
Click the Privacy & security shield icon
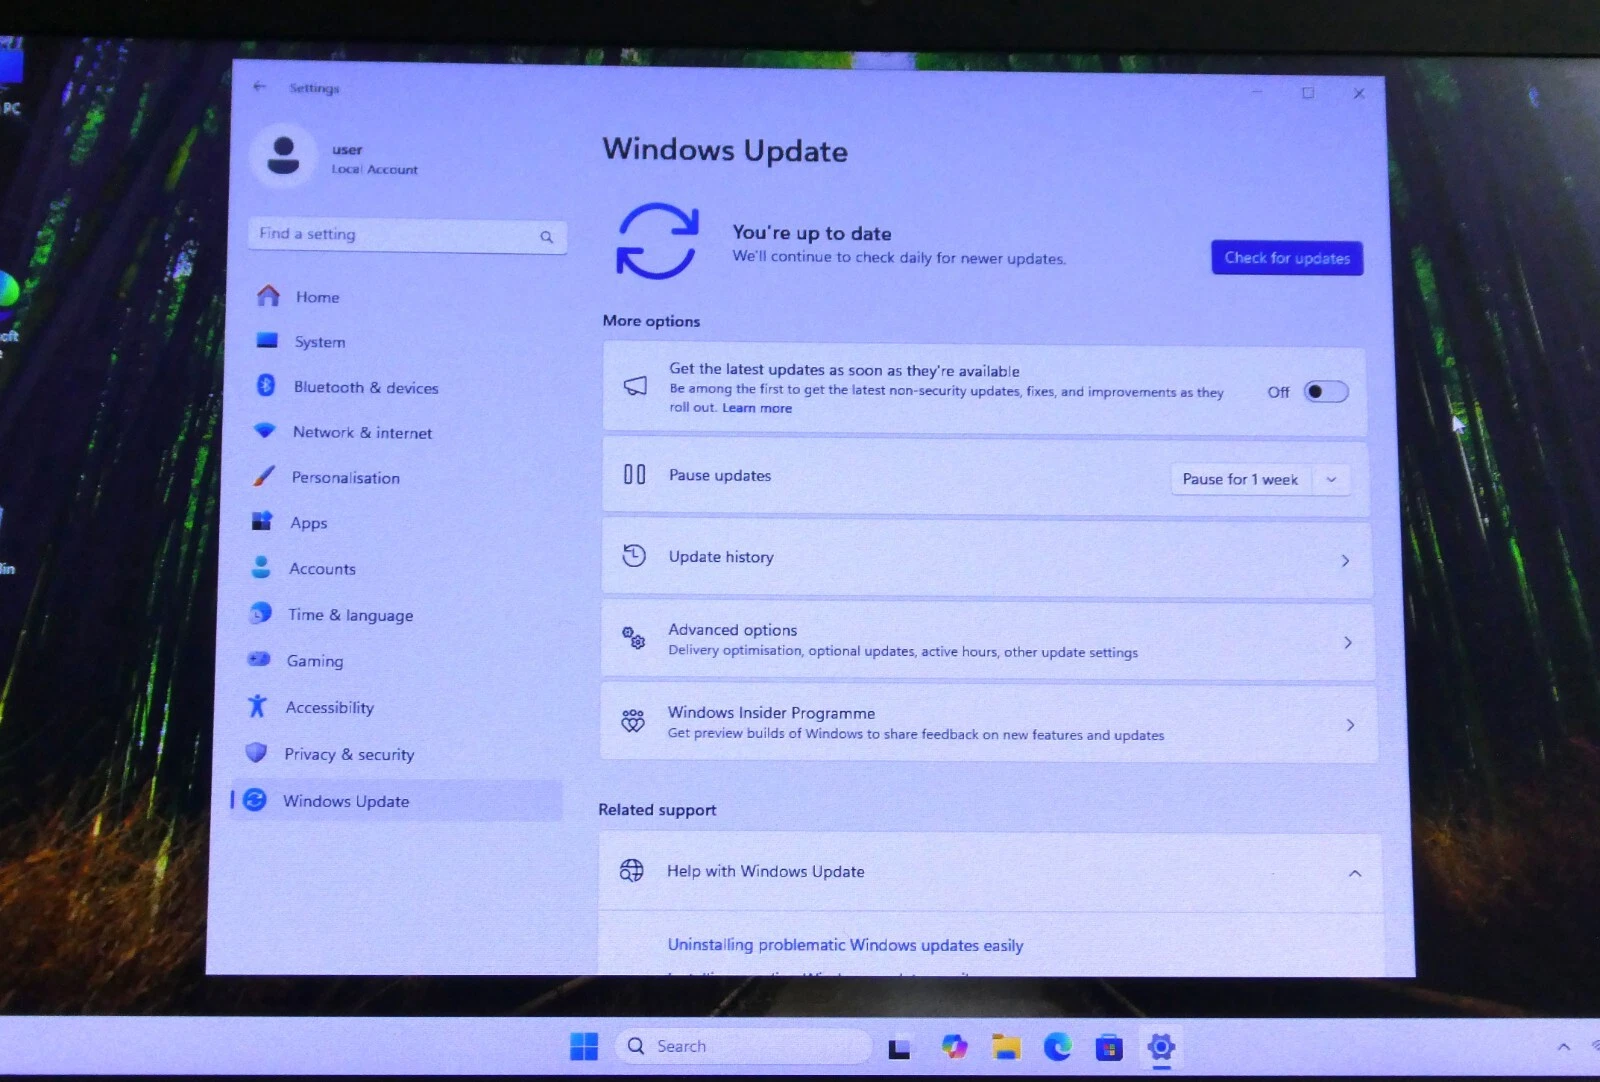point(256,752)
